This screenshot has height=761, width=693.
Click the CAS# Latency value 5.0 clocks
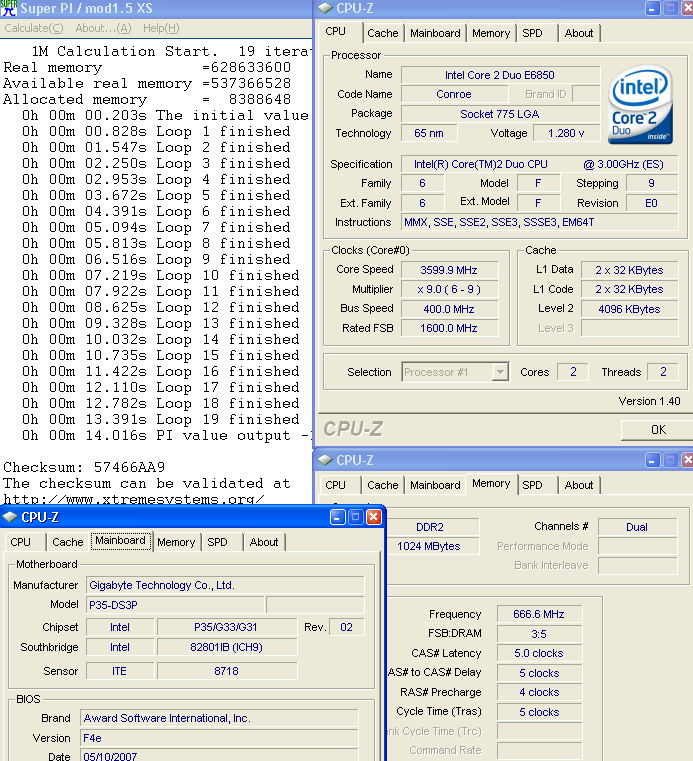539,653
